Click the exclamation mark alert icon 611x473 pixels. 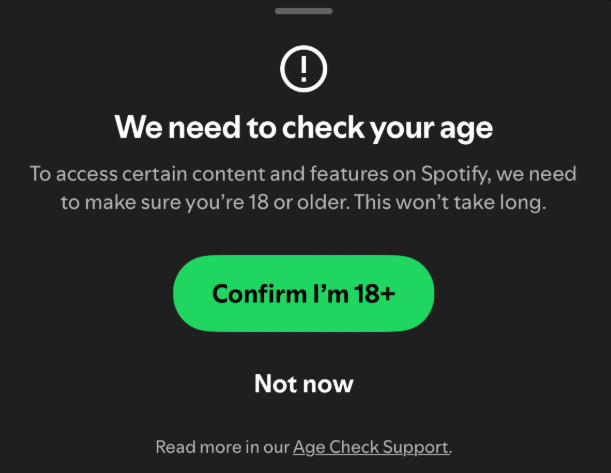[304, 69]
